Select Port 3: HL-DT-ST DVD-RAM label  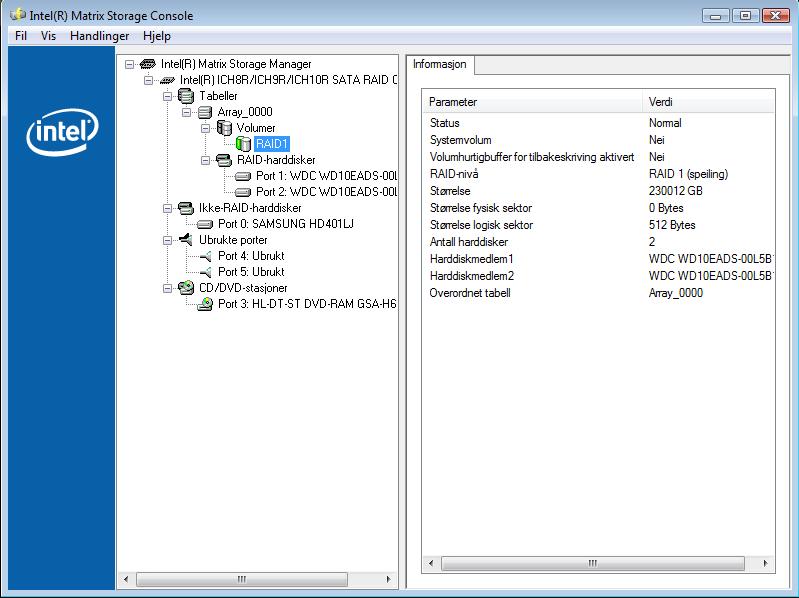click(307, 304)
